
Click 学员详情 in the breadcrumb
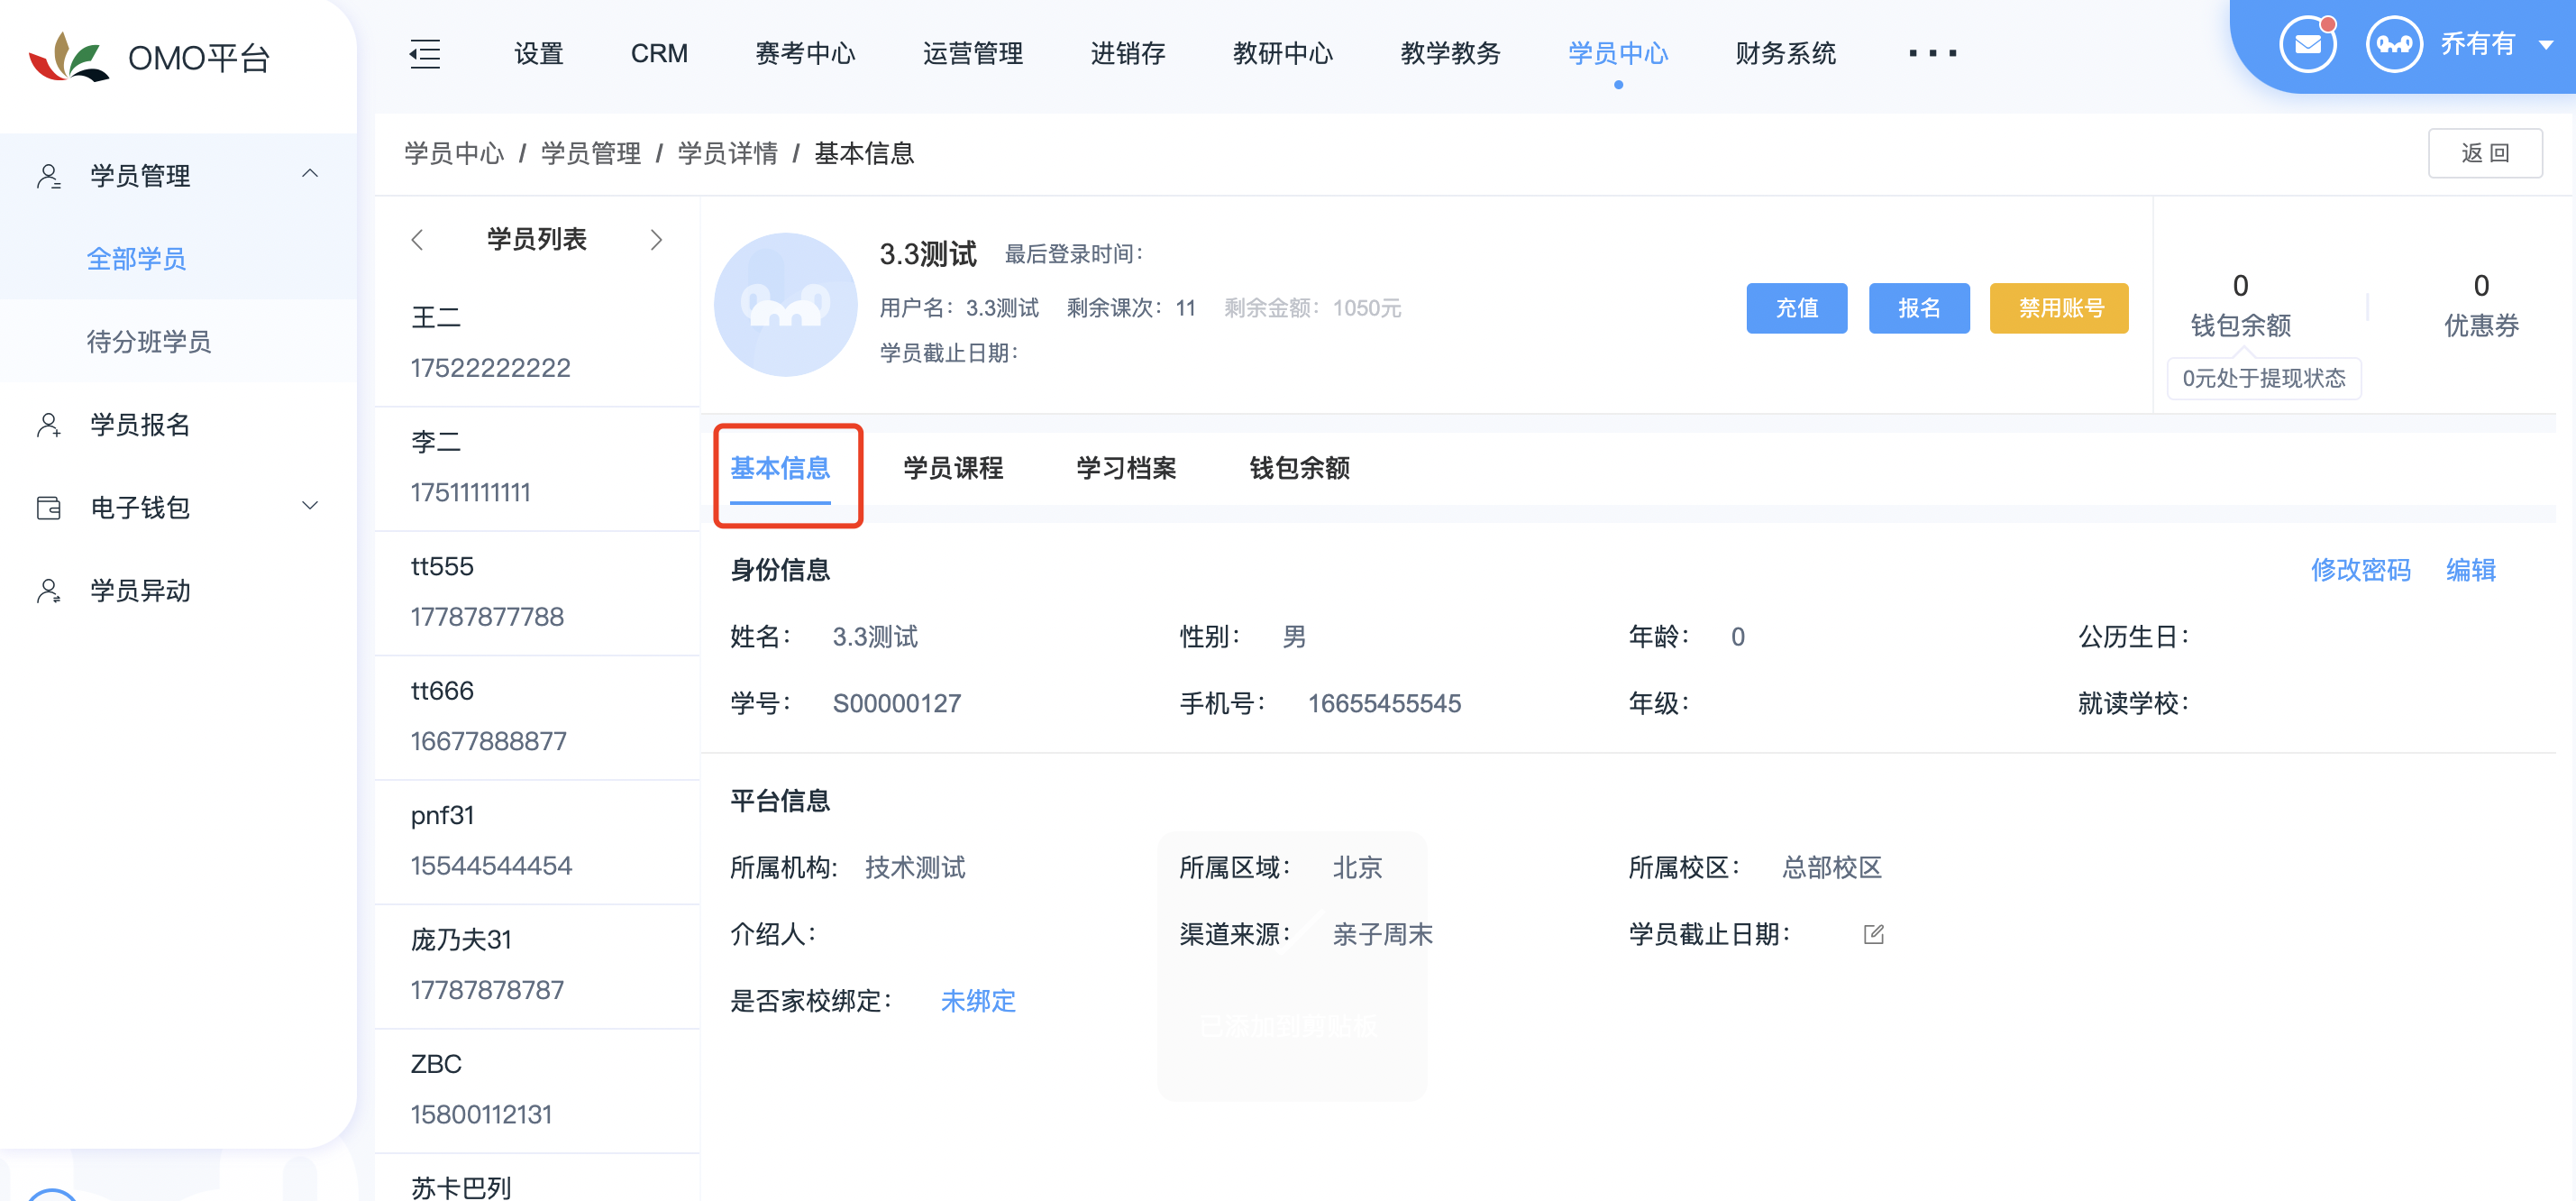(x=728, y=153)
